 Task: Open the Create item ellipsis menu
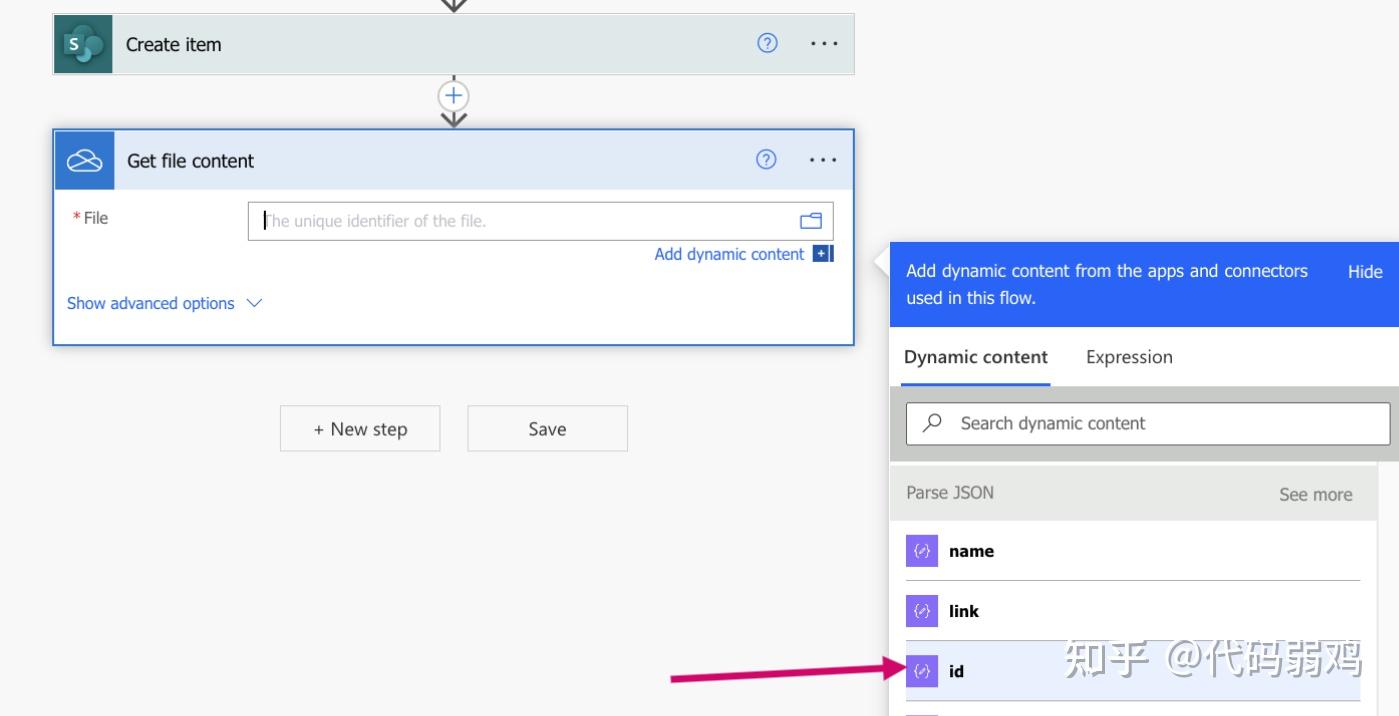(x=824, y=44)
